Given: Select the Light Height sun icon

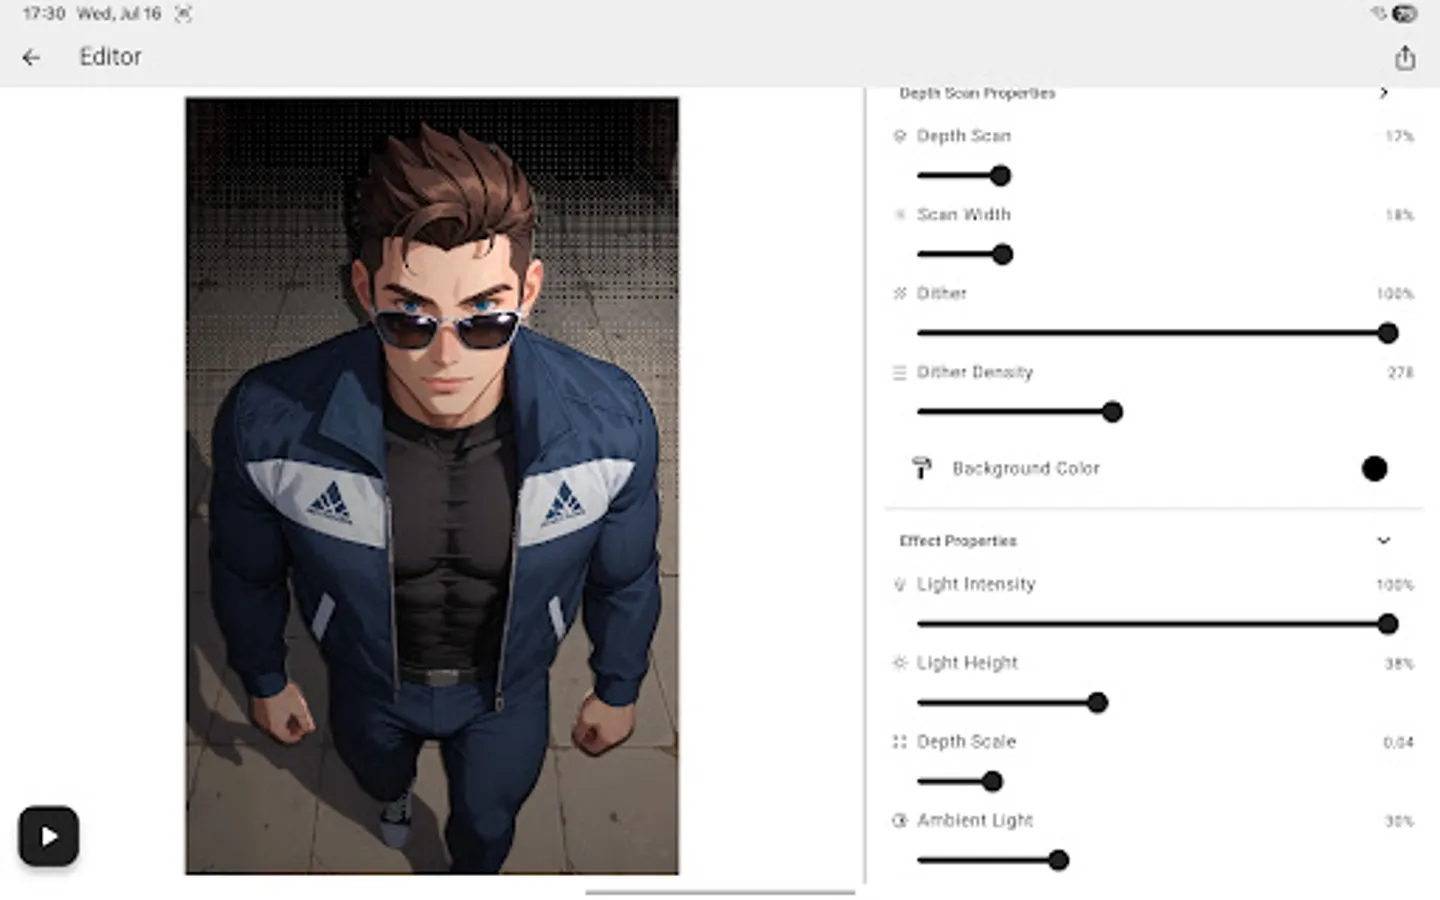Looking at the screenshot, I should (899, 662).
